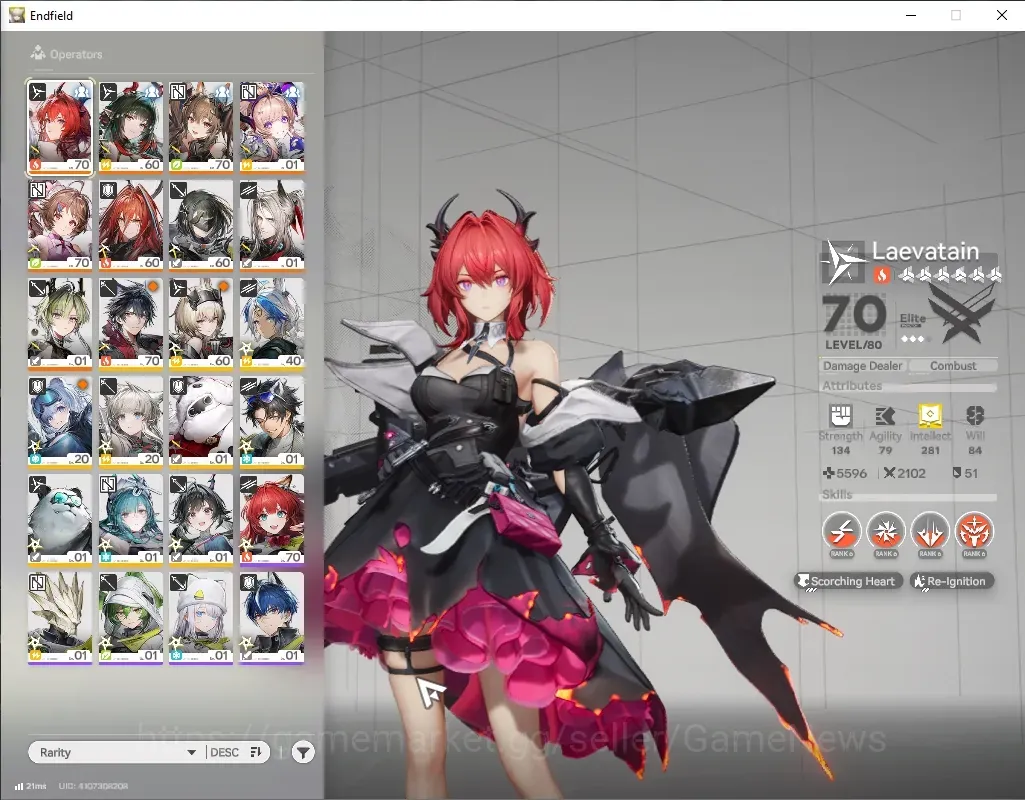Open the Re-Ignition talent

click(952, 581)
